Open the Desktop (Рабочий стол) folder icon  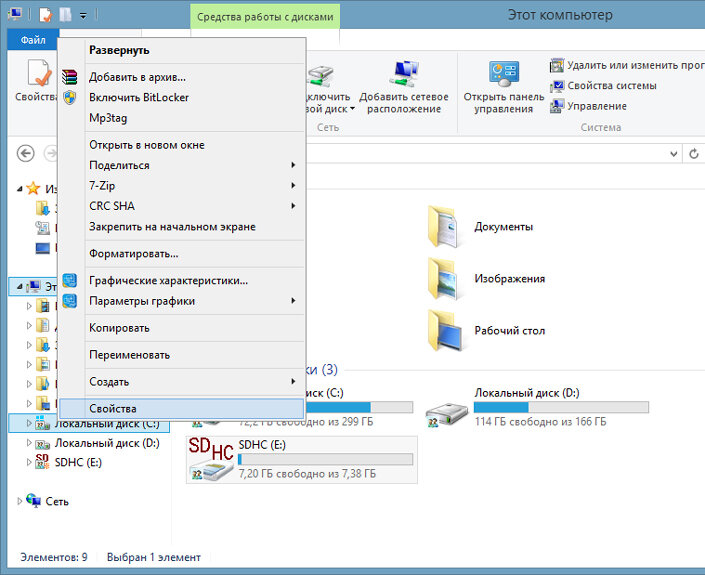point(444,330)
